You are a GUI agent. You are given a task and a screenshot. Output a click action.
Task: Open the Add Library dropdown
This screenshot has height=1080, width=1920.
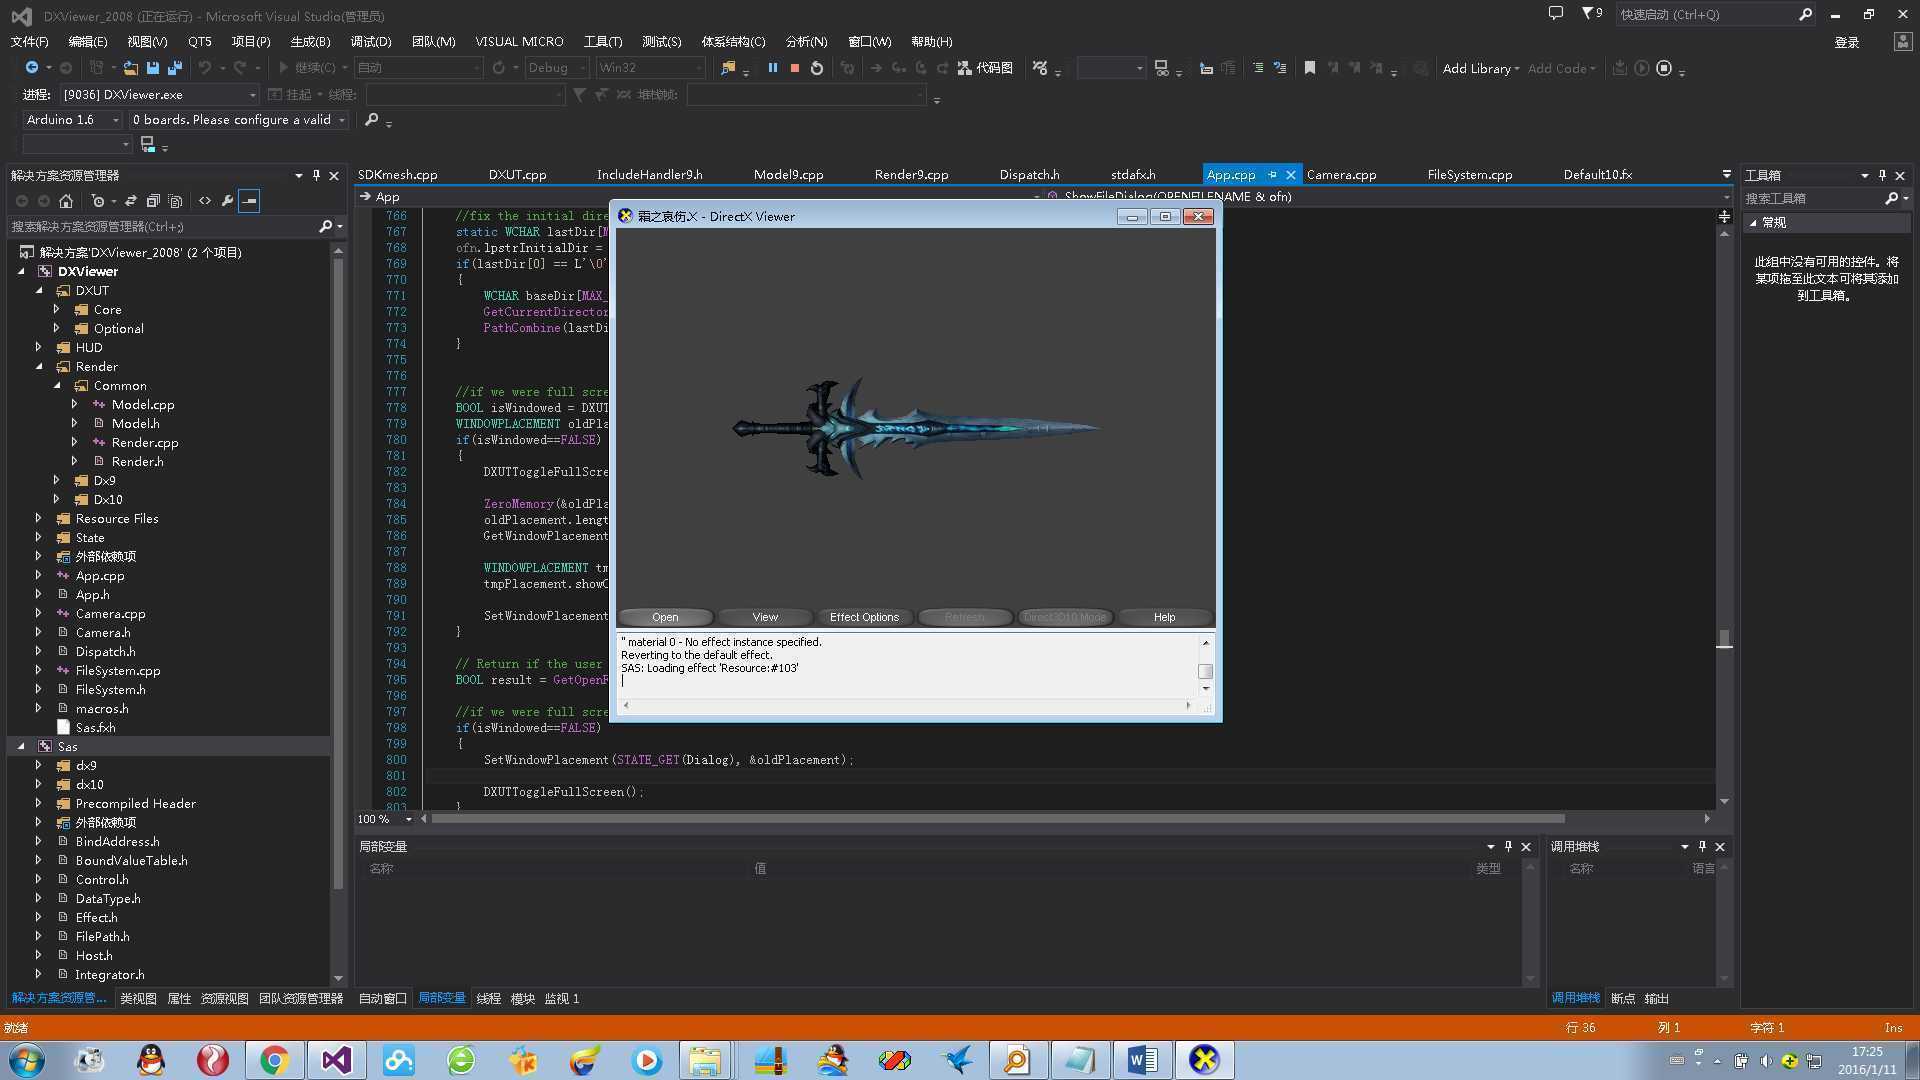click(1480, 68)
